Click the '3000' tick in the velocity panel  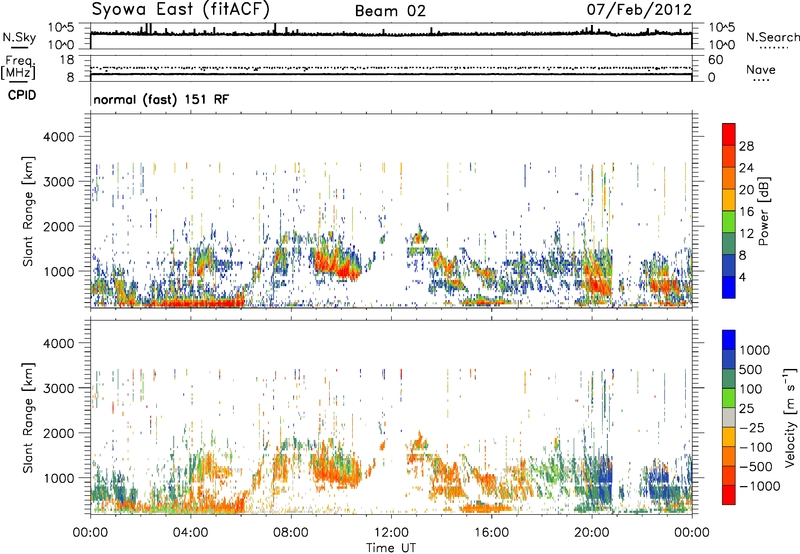tap(59, 388)
